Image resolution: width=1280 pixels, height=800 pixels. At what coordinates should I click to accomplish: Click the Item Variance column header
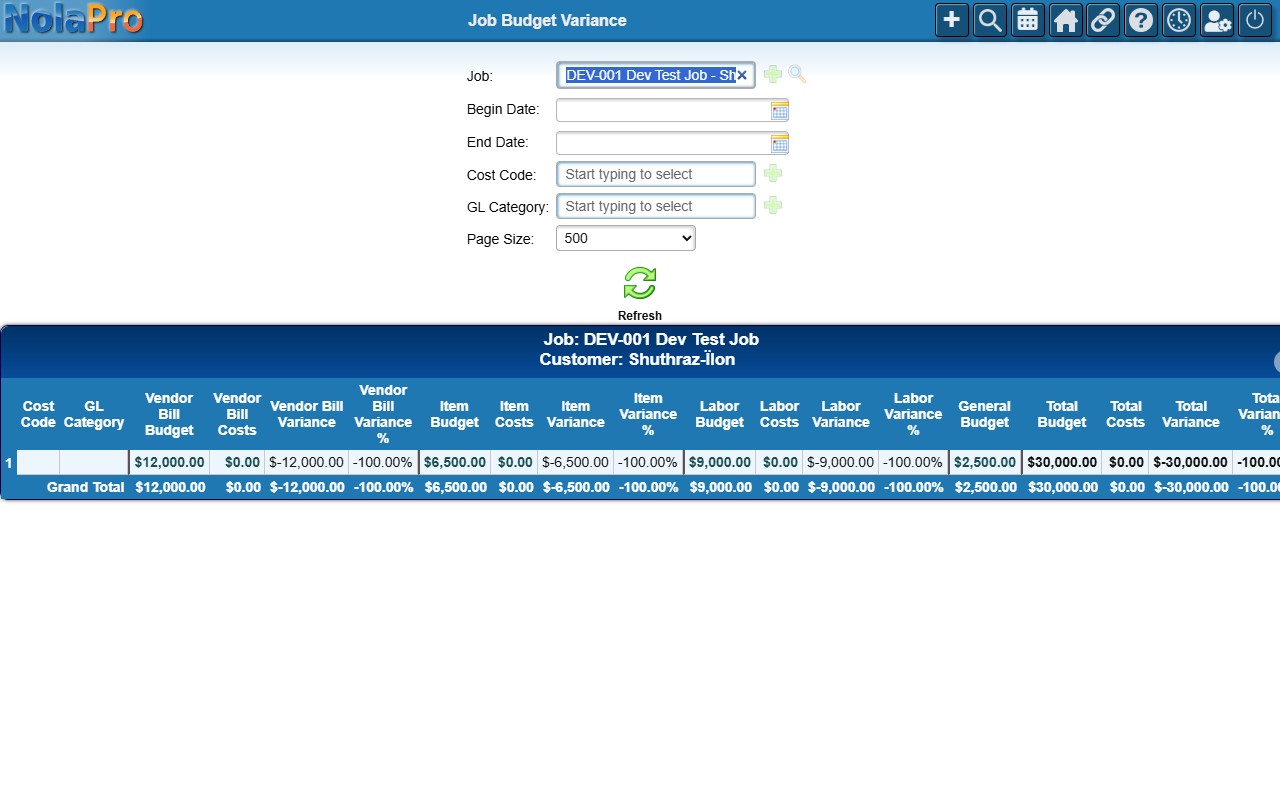[576, 414]
